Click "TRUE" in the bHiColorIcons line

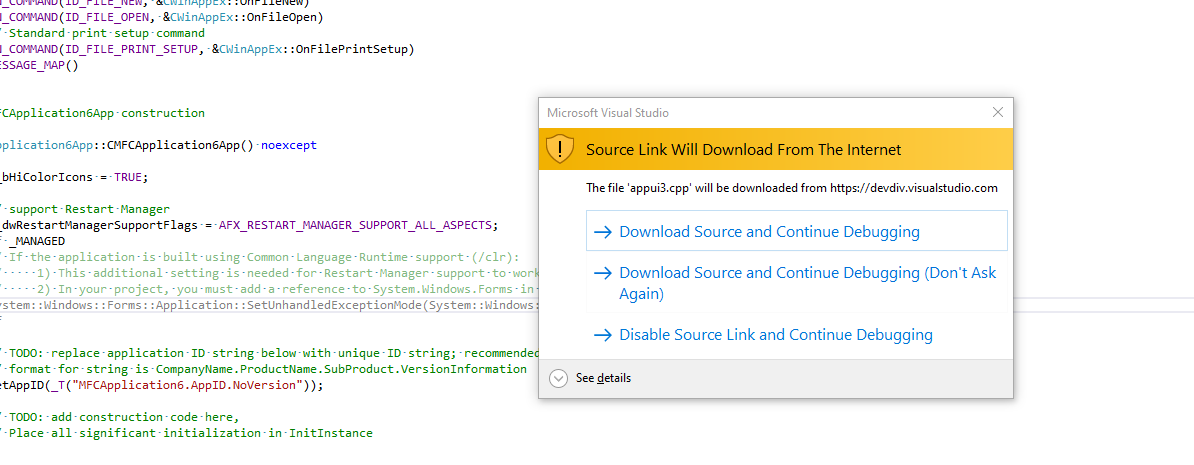coord(128,177)
